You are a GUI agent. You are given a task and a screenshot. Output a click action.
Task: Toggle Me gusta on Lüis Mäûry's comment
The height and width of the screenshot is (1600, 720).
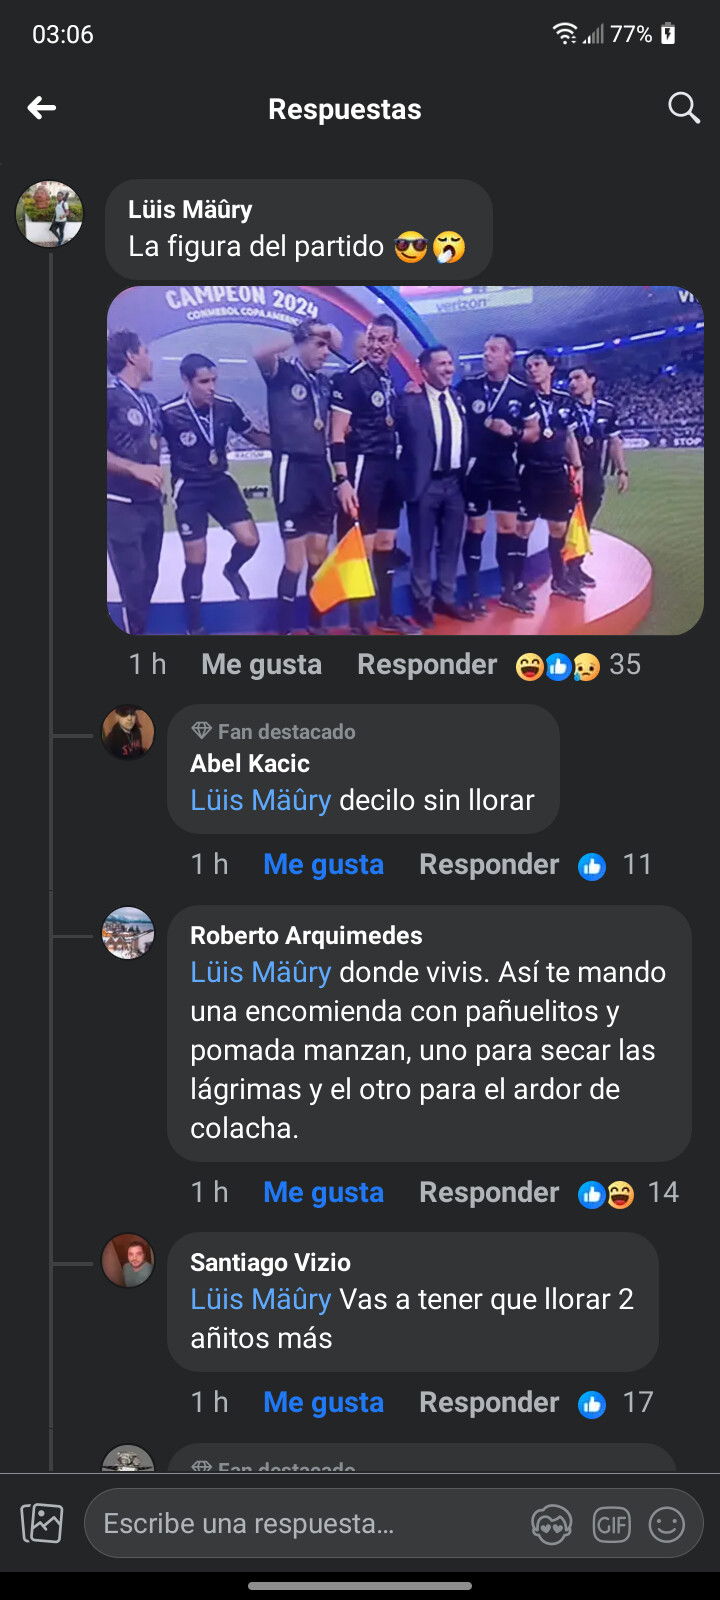coord(262,665)
